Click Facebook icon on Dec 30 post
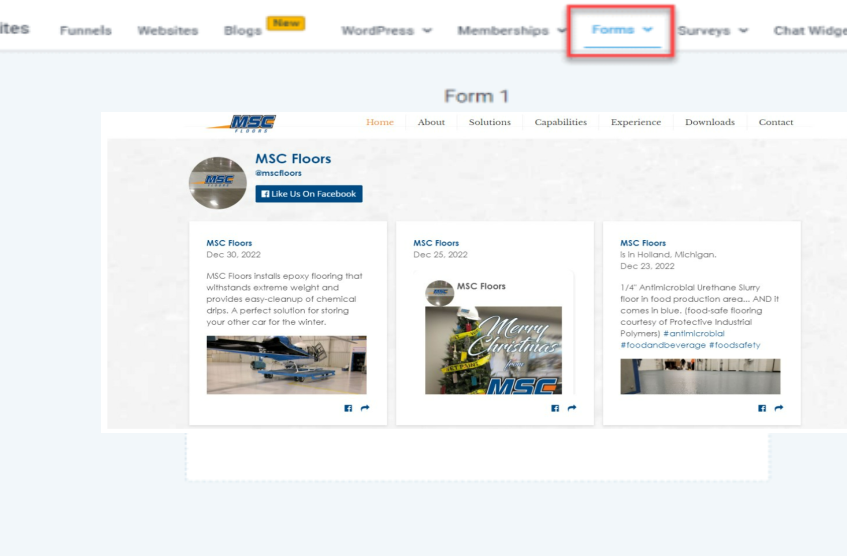The height and width of the screenshot is (556, 847). (x=348, y=408)
